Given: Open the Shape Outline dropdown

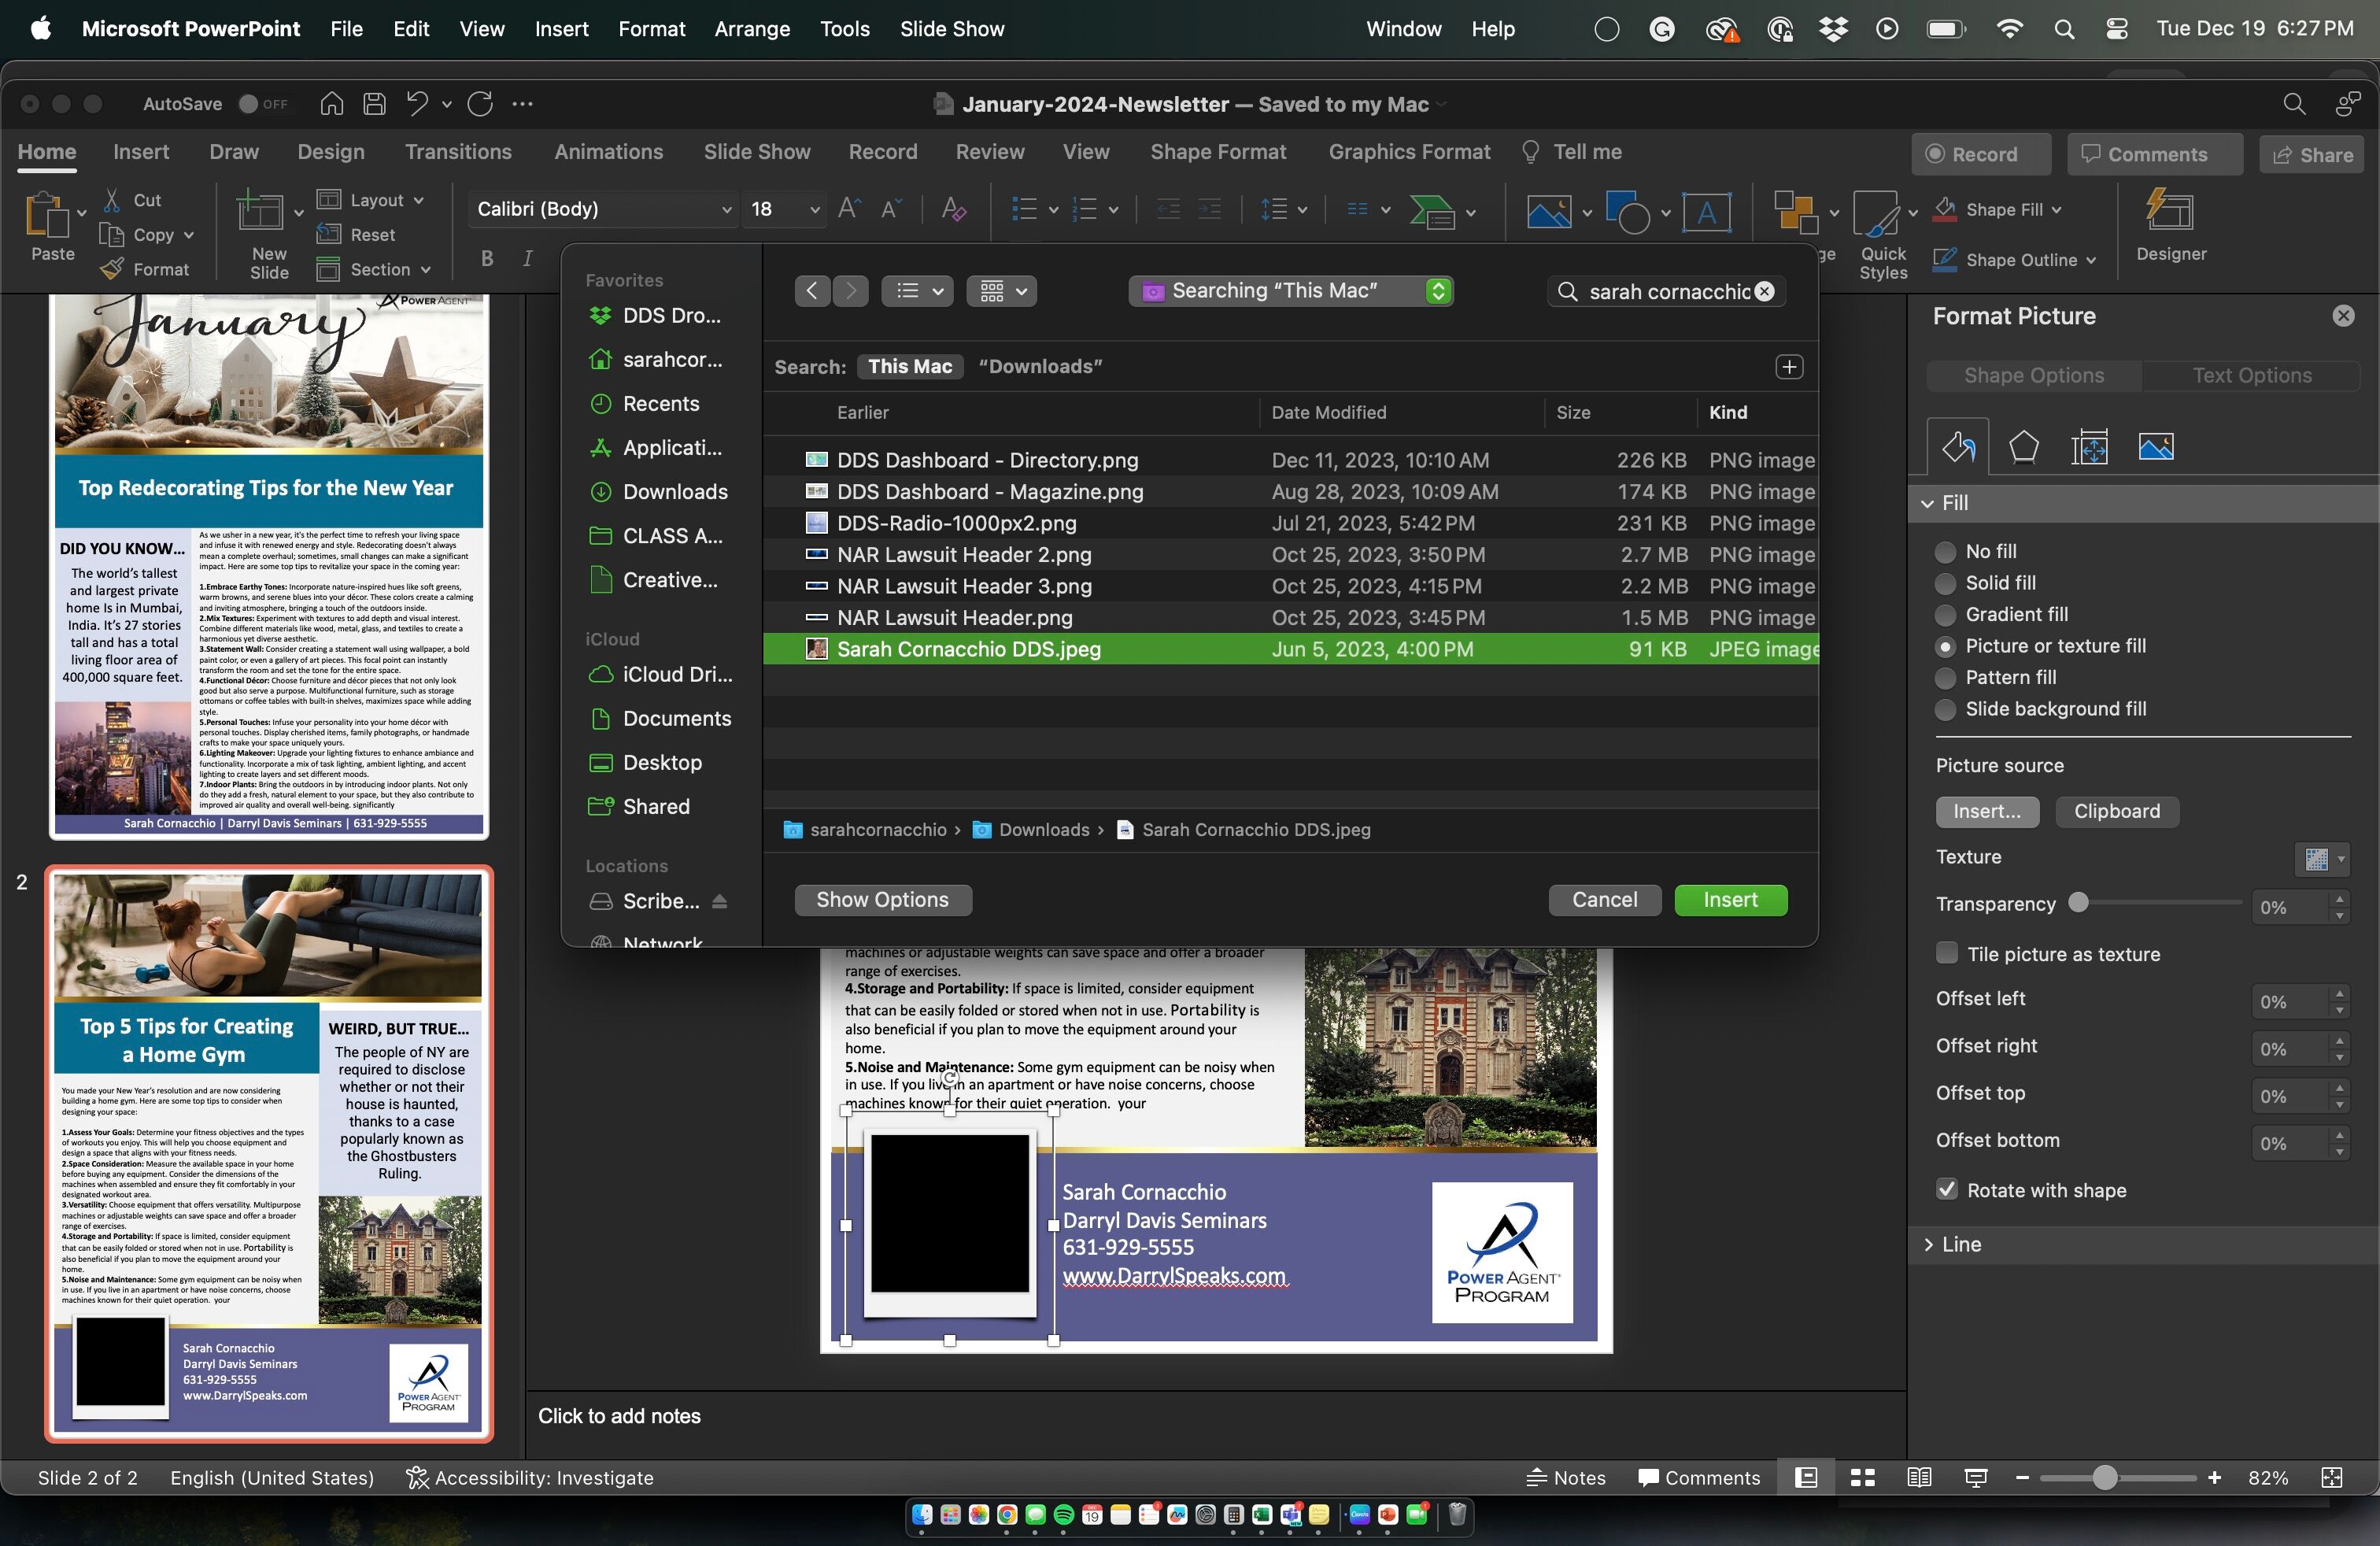Looking at the screenshot, I should 2092,260.
